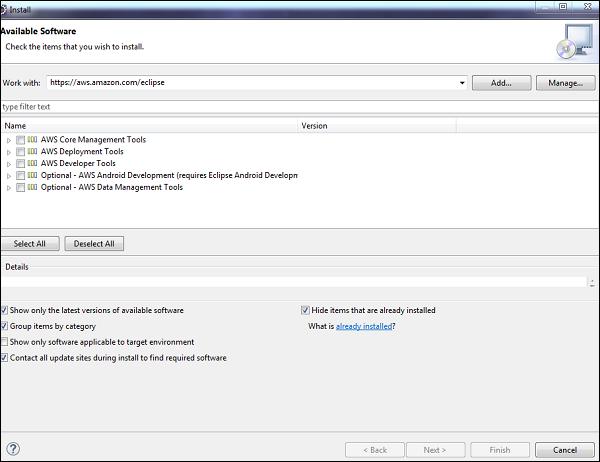Select Optional - AWS Data Management Tools text
The height and width of the screenshot is (462, 600).
coord(112,187)
